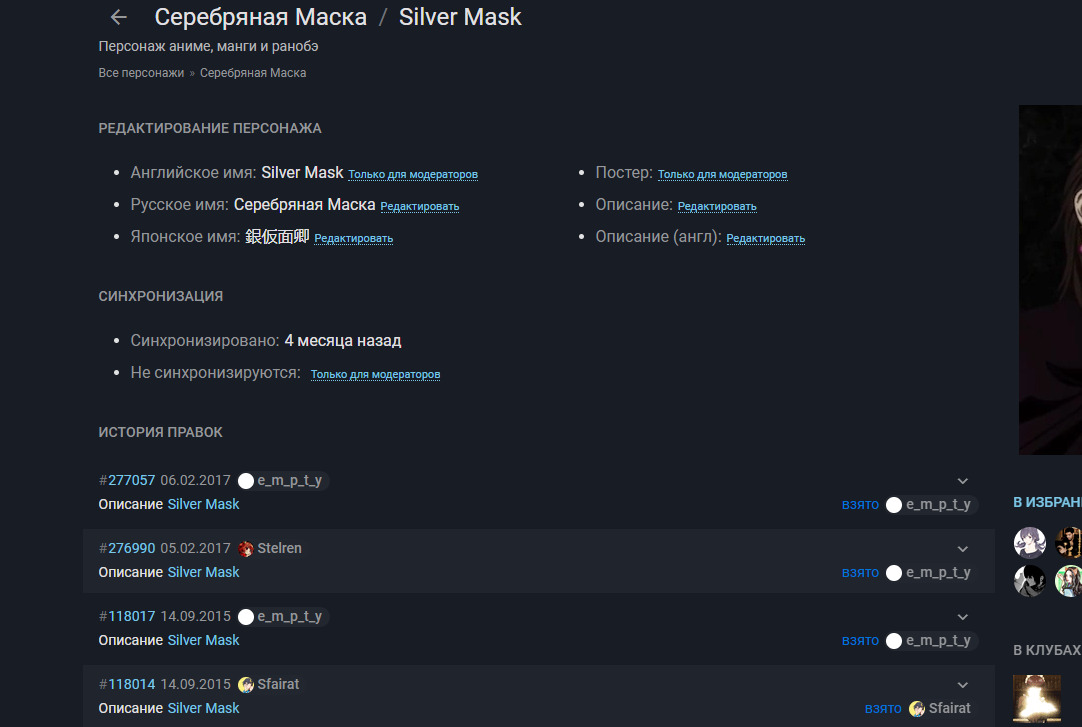The image size is (1082, 727).
Task: Click Sfairat's avatar in edit #118014
Action: coord(246,685)
